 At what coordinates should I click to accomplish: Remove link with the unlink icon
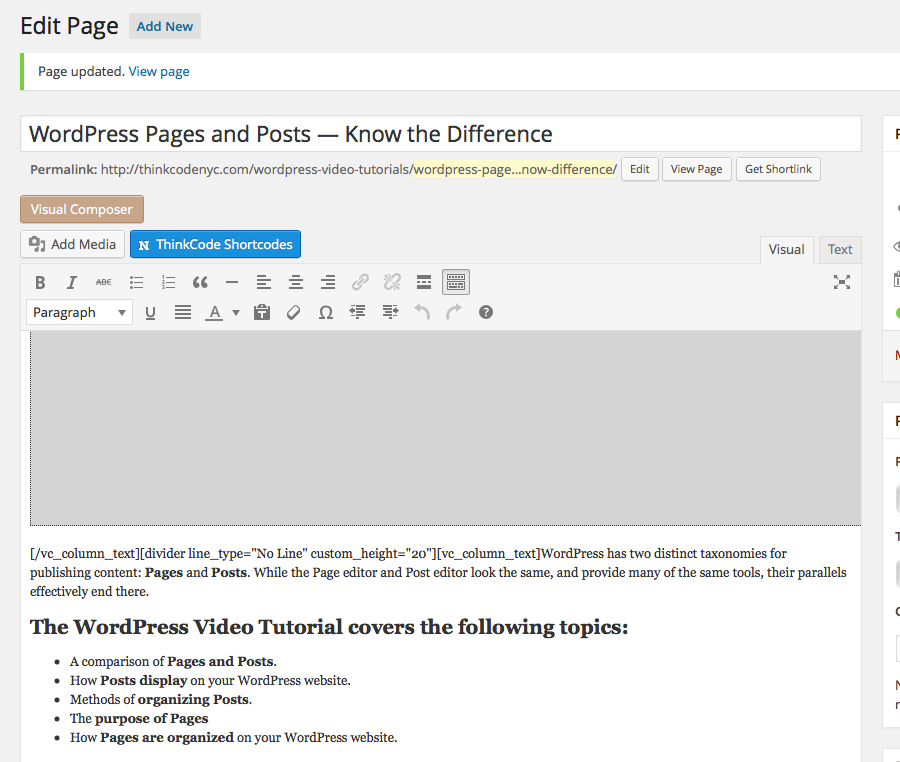point(392,282)
